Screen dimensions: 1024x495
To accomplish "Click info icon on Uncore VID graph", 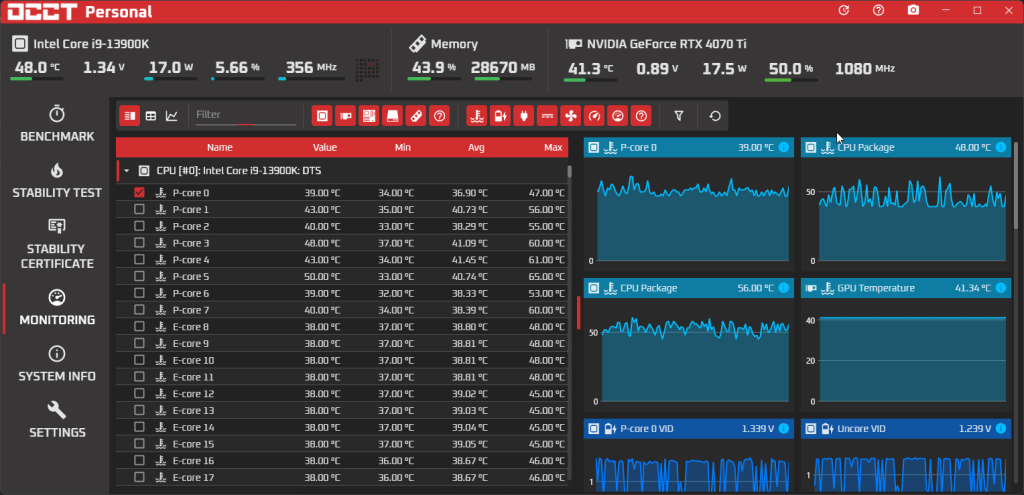I will (1000, 429).
